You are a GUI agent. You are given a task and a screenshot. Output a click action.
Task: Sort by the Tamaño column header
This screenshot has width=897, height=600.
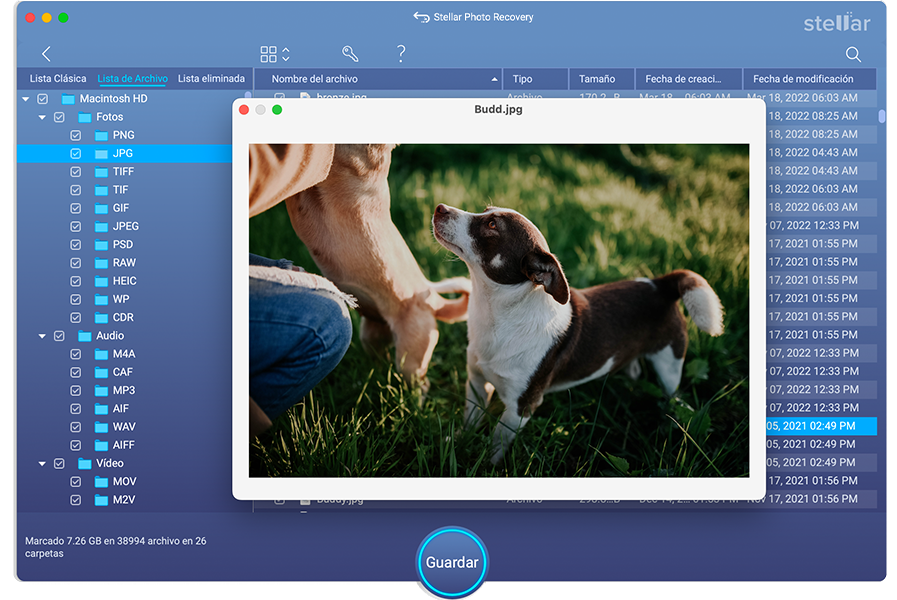(602, 79)
